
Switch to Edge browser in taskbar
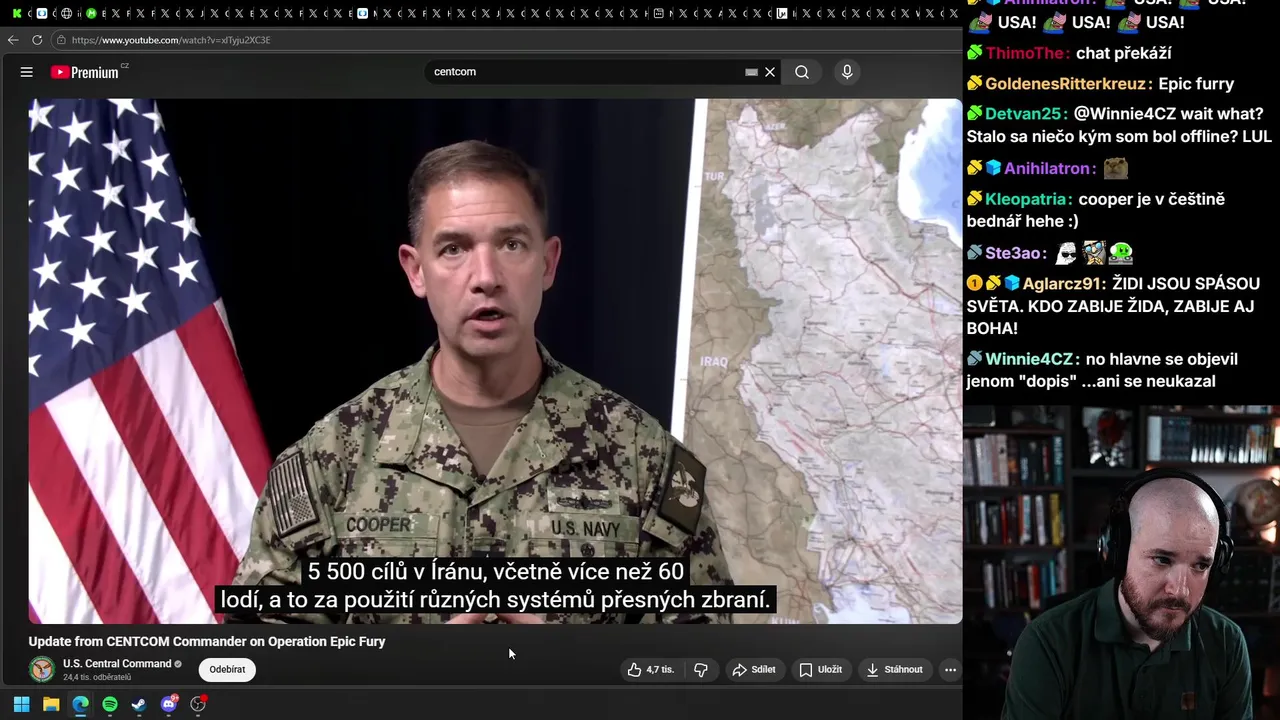coord(80,704)
